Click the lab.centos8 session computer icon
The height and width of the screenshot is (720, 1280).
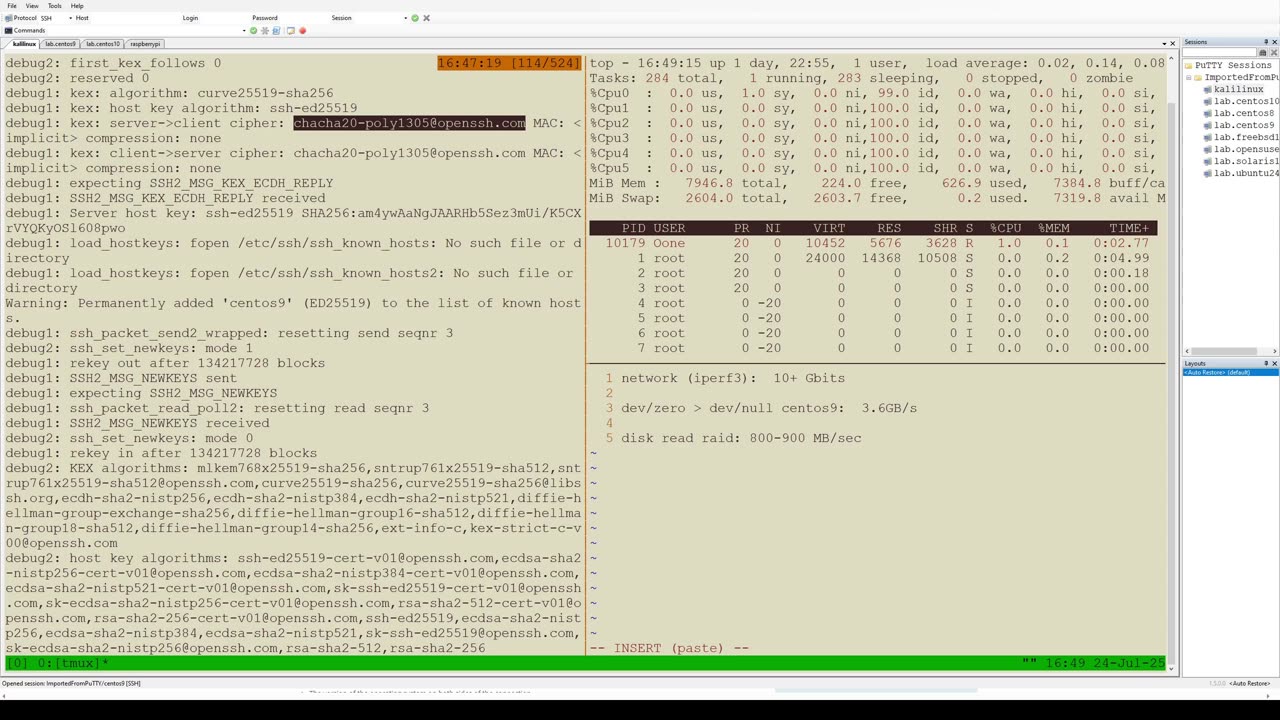pyautogui.click(x=1207, y=113)
